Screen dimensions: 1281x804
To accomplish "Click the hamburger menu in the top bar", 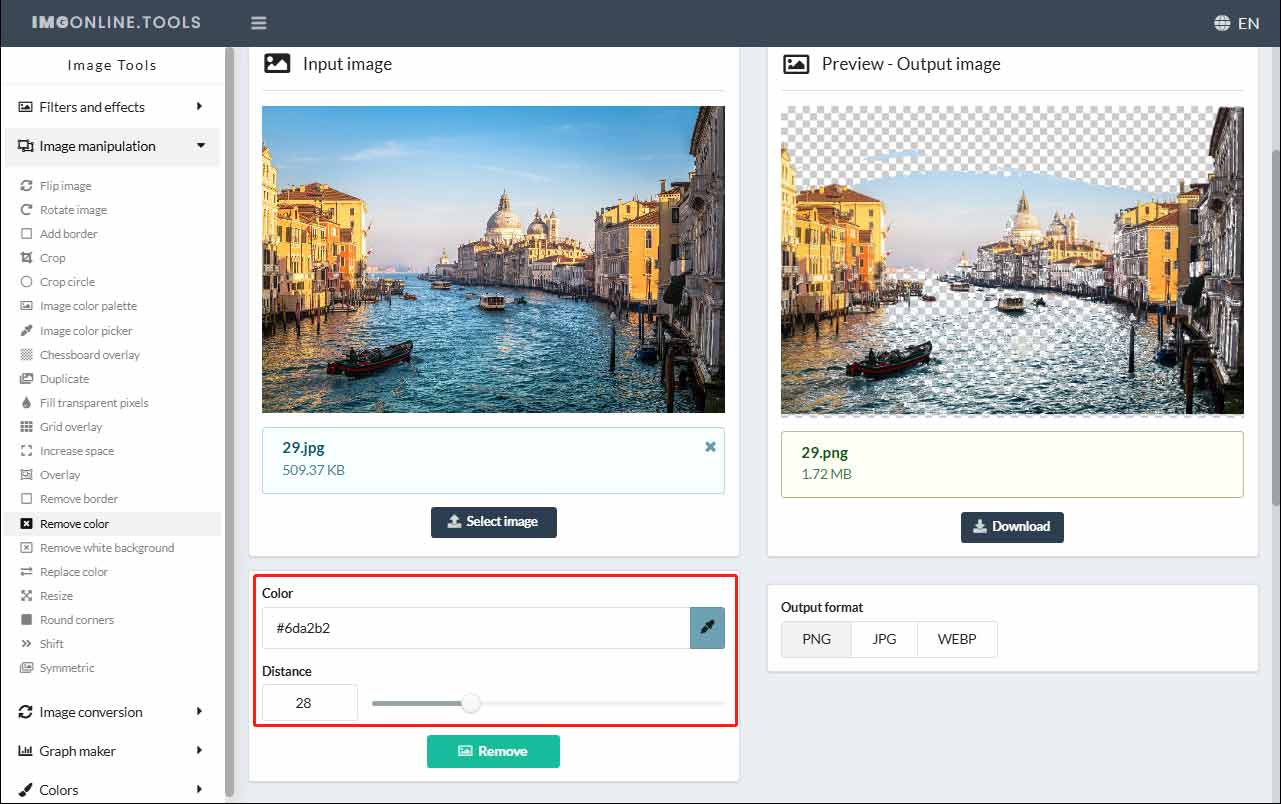I will click(x=258, y=21).
